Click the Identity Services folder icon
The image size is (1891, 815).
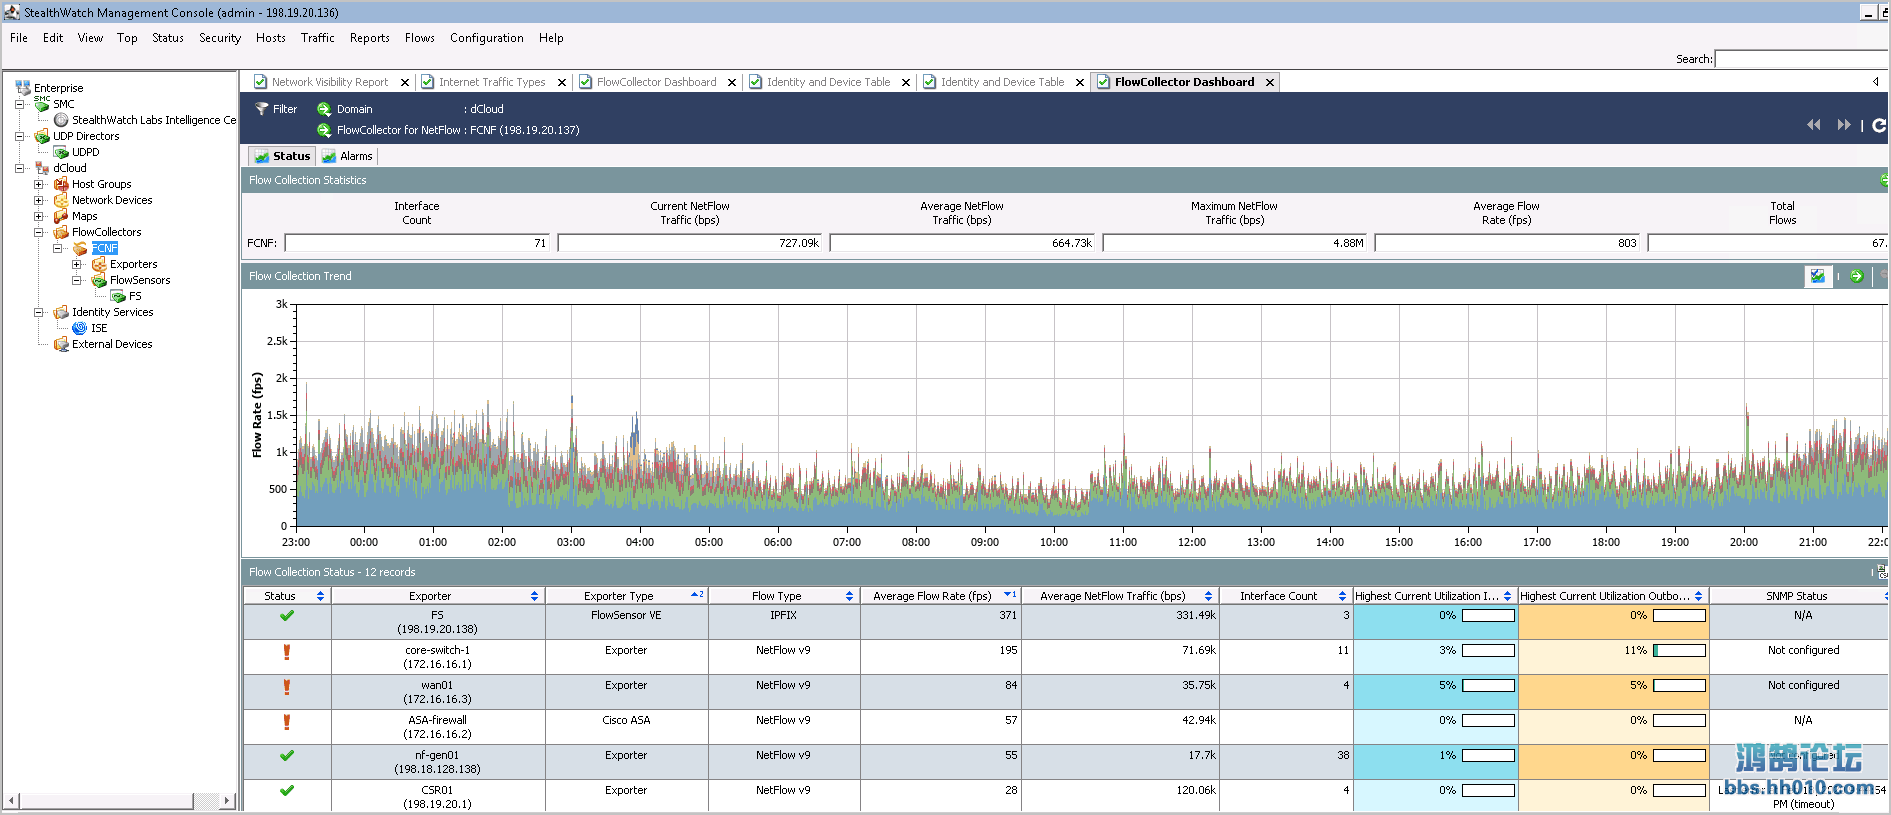pyautogui.click(x=61, y=312)
